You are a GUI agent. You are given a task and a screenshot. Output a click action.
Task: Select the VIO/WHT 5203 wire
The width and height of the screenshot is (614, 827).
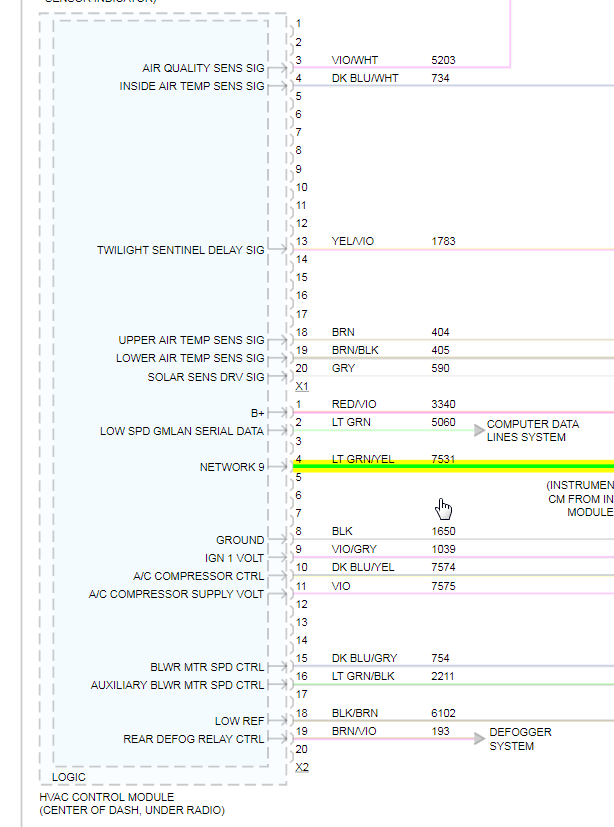[401, 68]
